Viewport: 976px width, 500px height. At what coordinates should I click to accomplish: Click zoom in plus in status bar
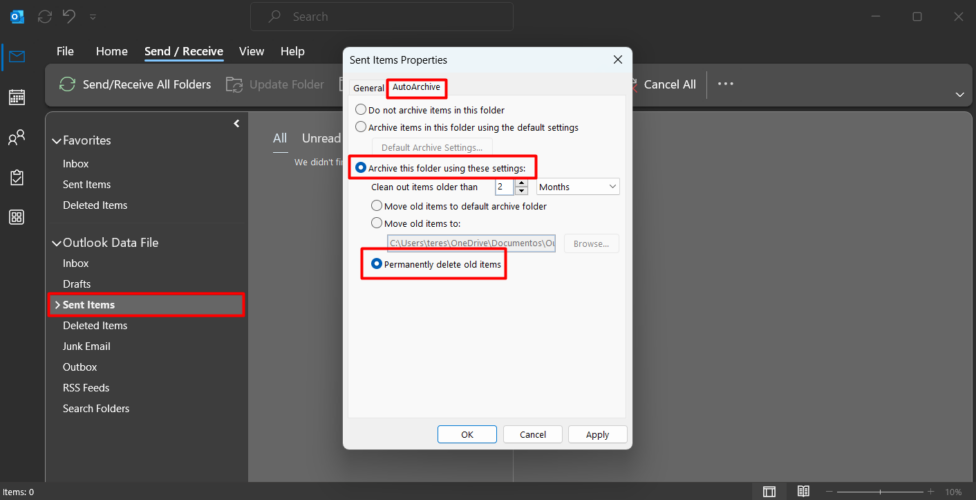[x=931, y=492]
